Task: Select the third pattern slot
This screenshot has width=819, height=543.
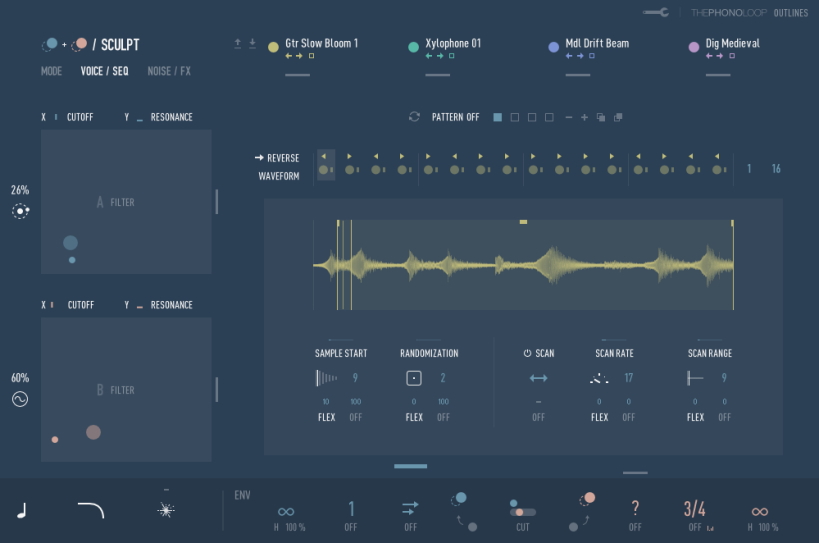Action: 532,117
